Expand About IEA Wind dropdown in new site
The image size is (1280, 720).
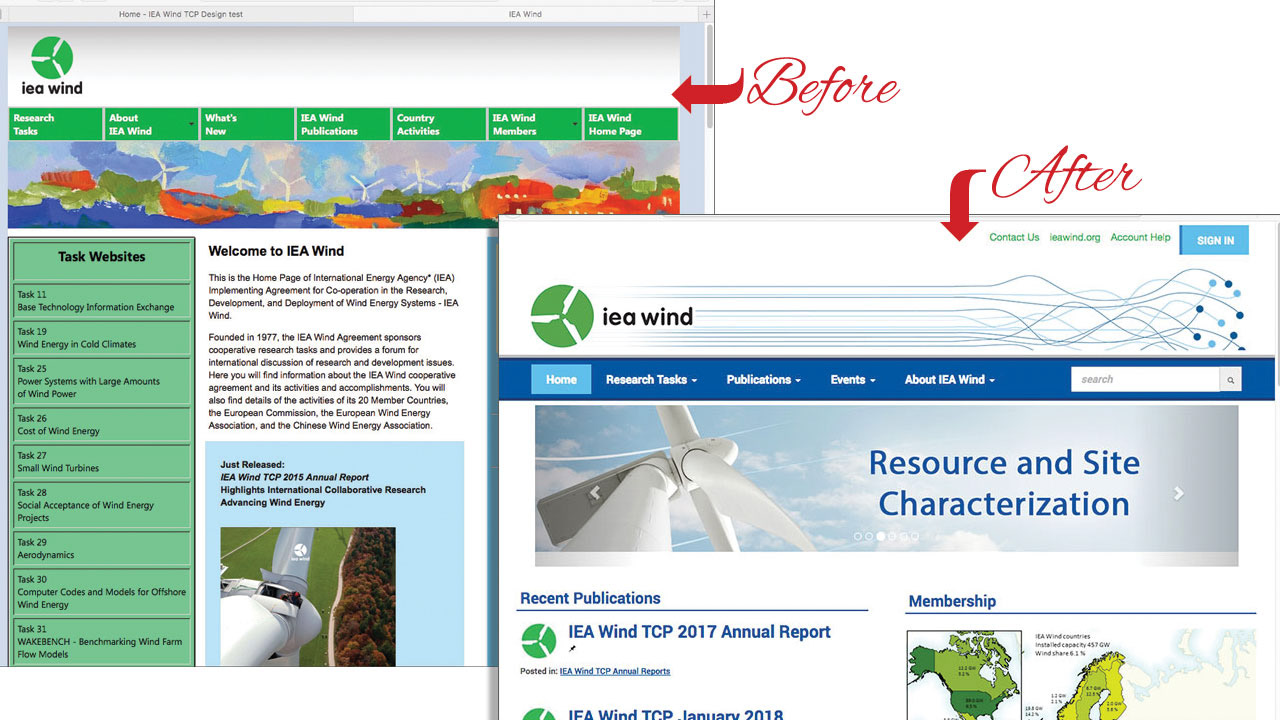tap(950, 380)
